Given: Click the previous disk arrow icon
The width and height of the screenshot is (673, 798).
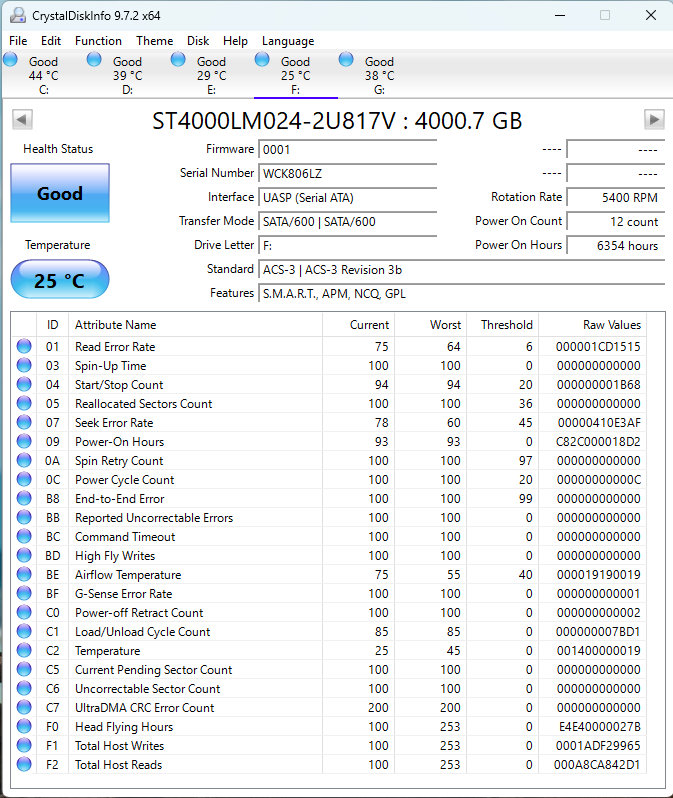Looking at the screenshot, I should click(21, 120).
